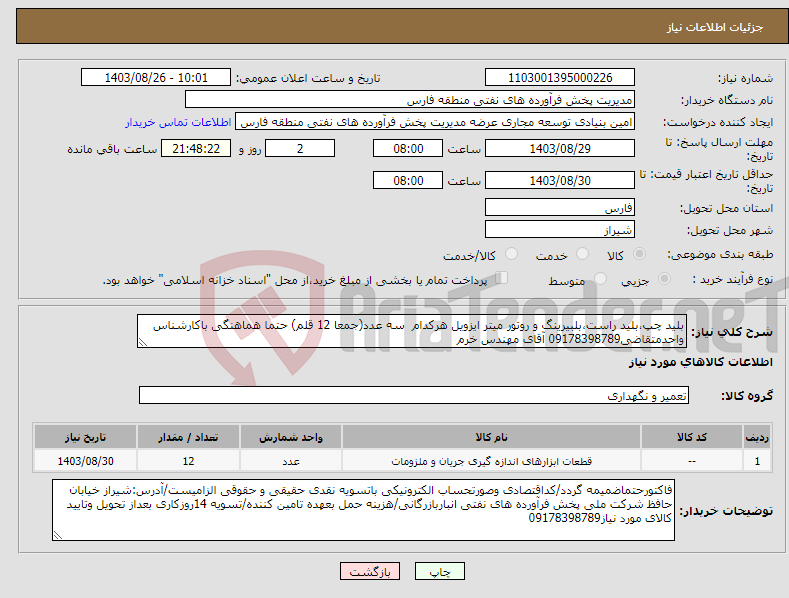Click the row number cell 1

[757, 461]
